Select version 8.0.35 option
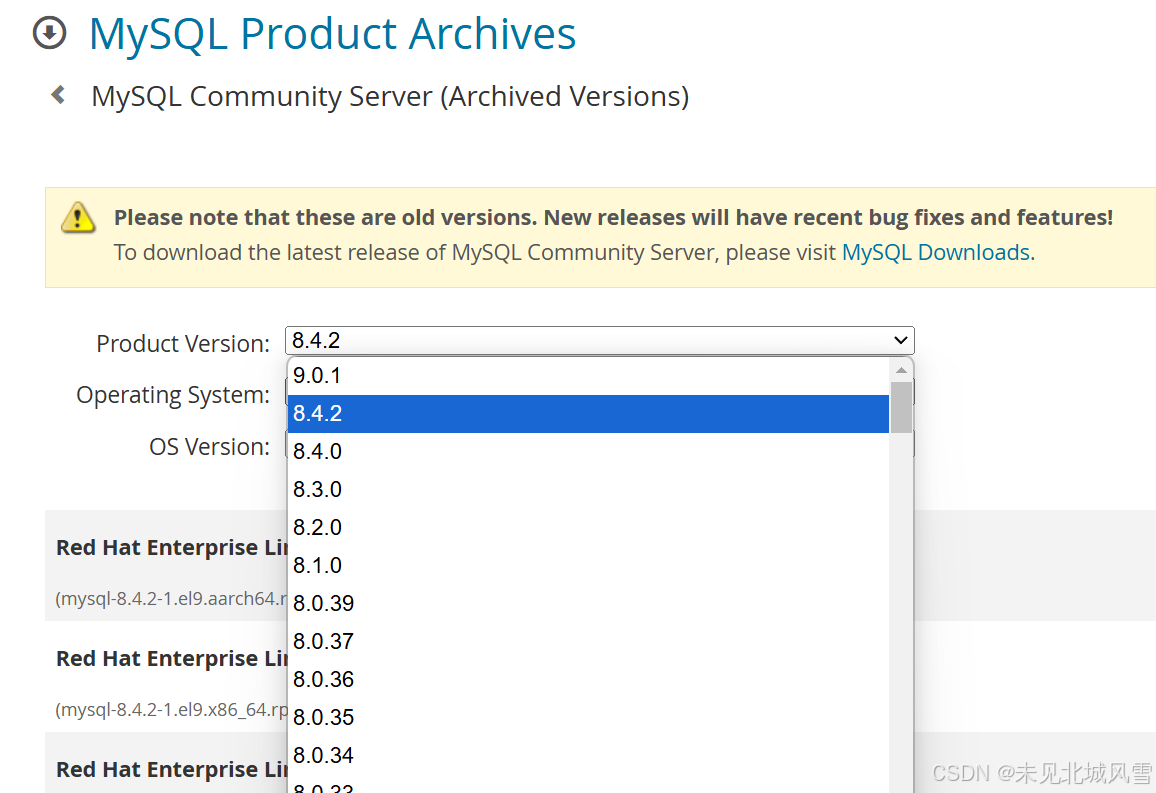The width and height of the screenshot is (1156, 793). tap(588, 717)
